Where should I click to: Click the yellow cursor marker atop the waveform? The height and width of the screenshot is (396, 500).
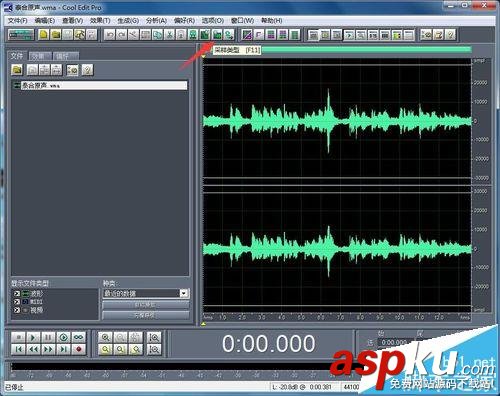(x=203, y=56)
